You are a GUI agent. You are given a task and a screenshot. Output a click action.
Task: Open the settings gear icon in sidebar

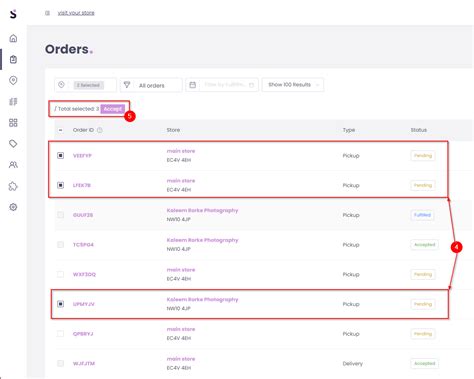tap(13, 207)
